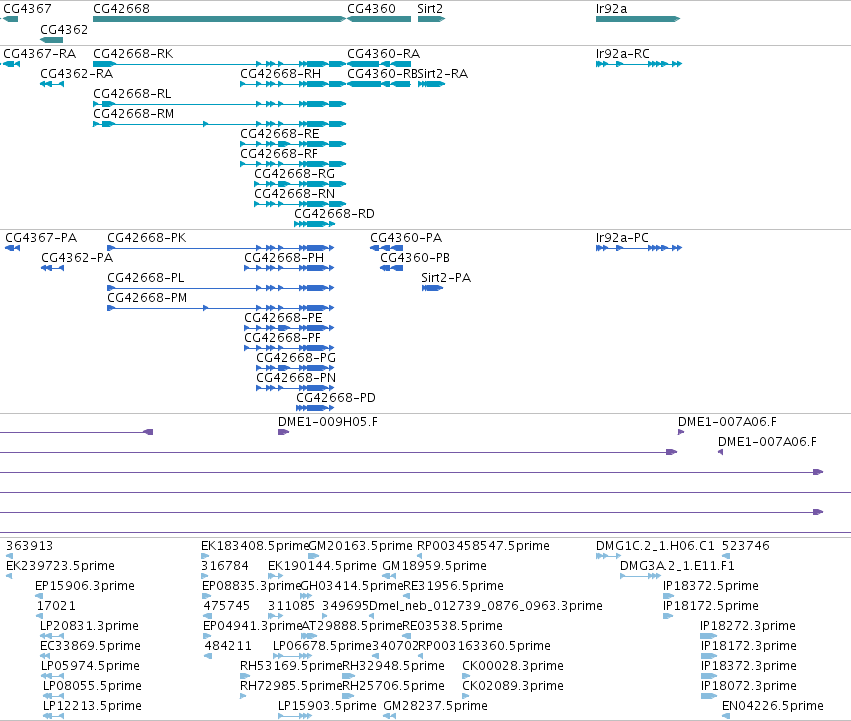Click the EST labeled 363913
The image size is (851, 721).
point(29,546)
